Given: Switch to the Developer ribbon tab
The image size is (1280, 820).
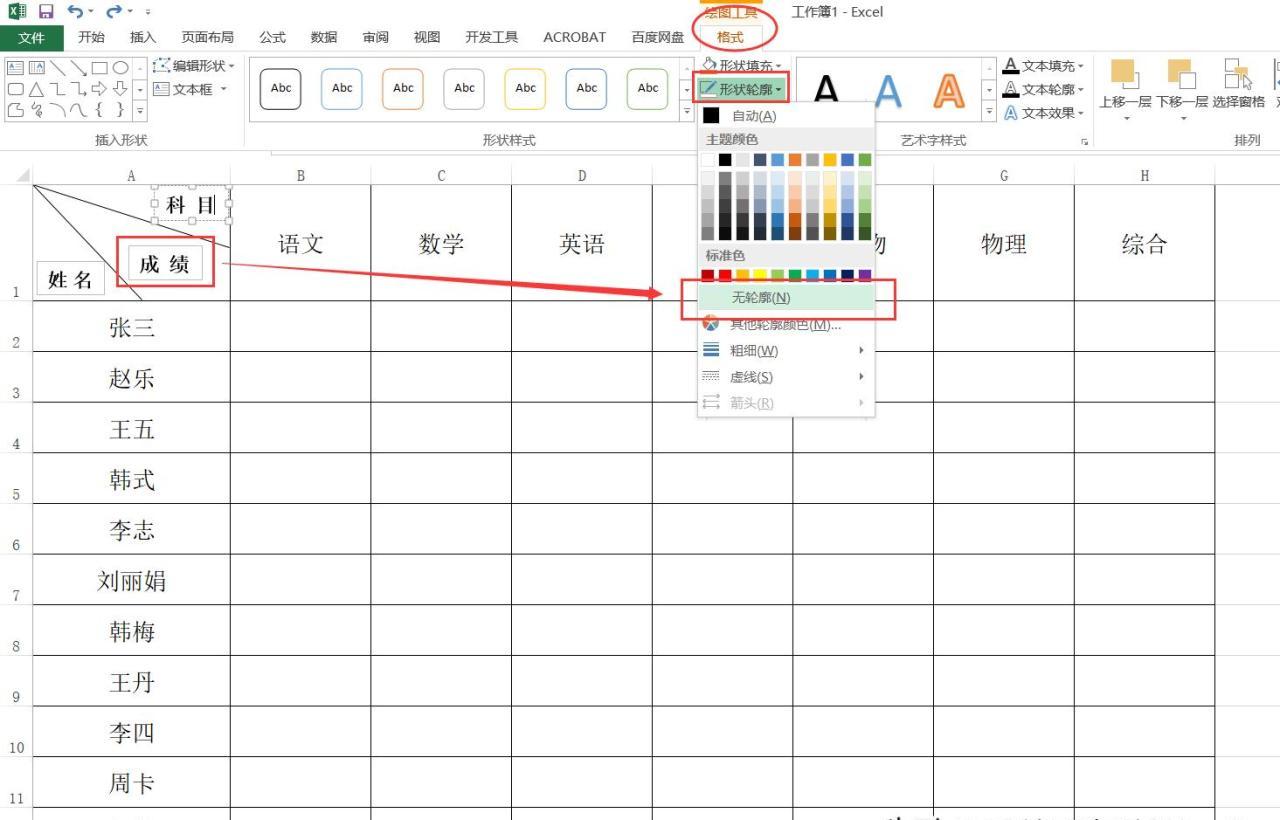Looking at the screenshot, I should click(491, 37).
